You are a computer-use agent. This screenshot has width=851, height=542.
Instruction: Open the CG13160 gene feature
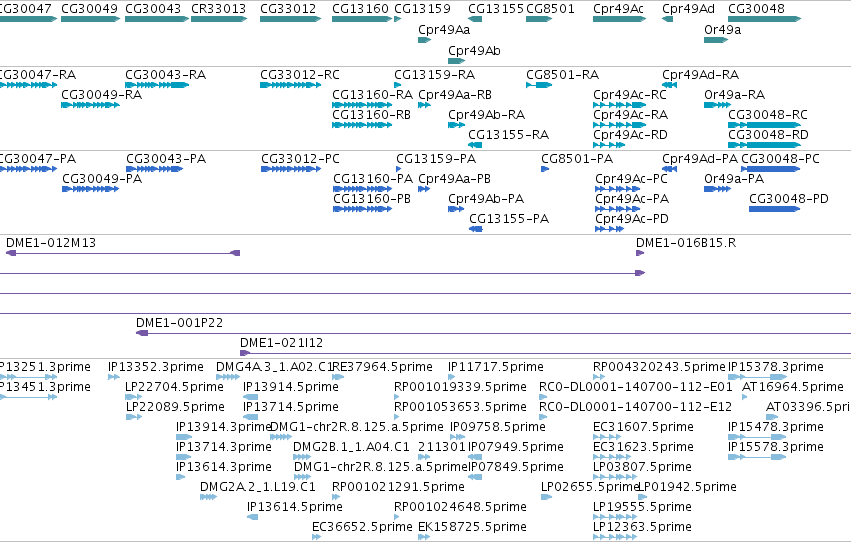(362, 19)
